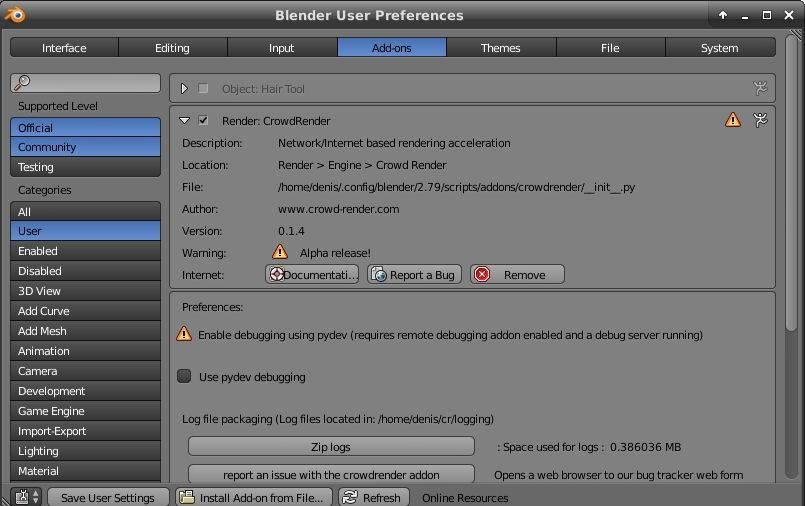Select the 3D View category

pos(85,291)
